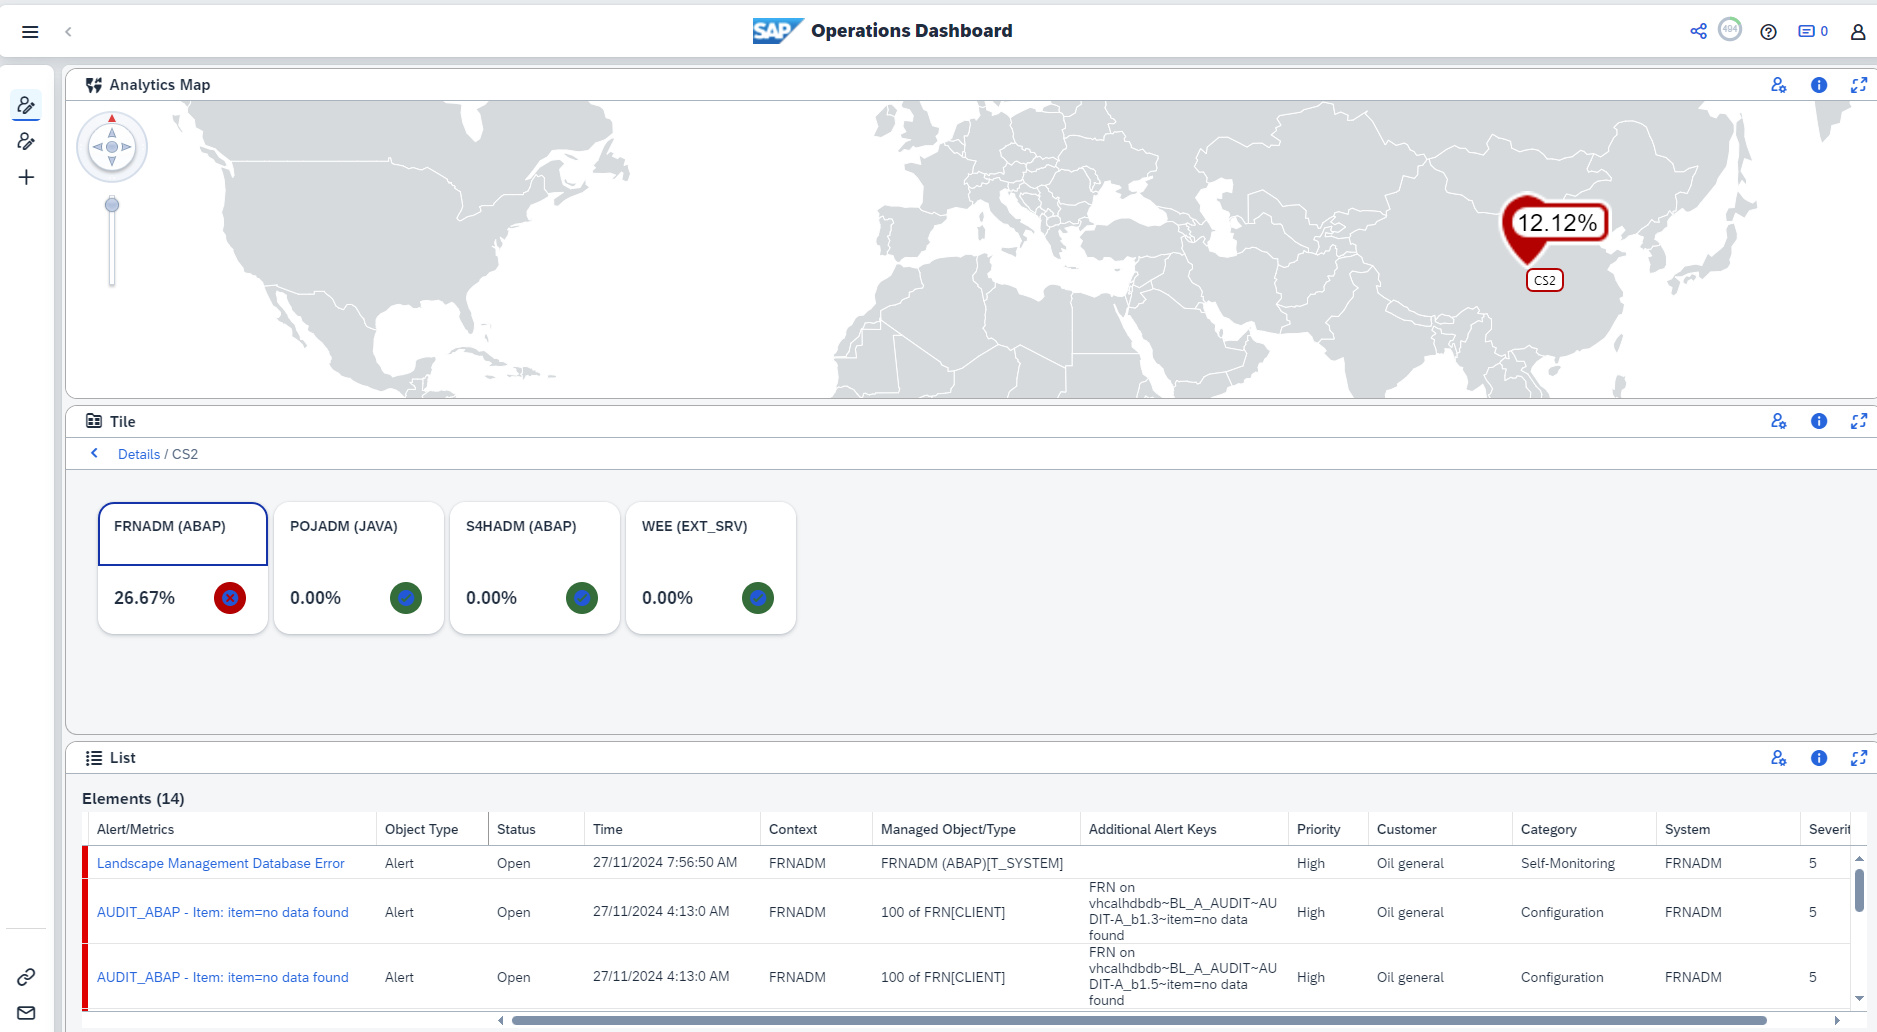Click the plus add icon in sidebar
The height and width of the screenshot is (1032, 1877).
click(26, 177)
